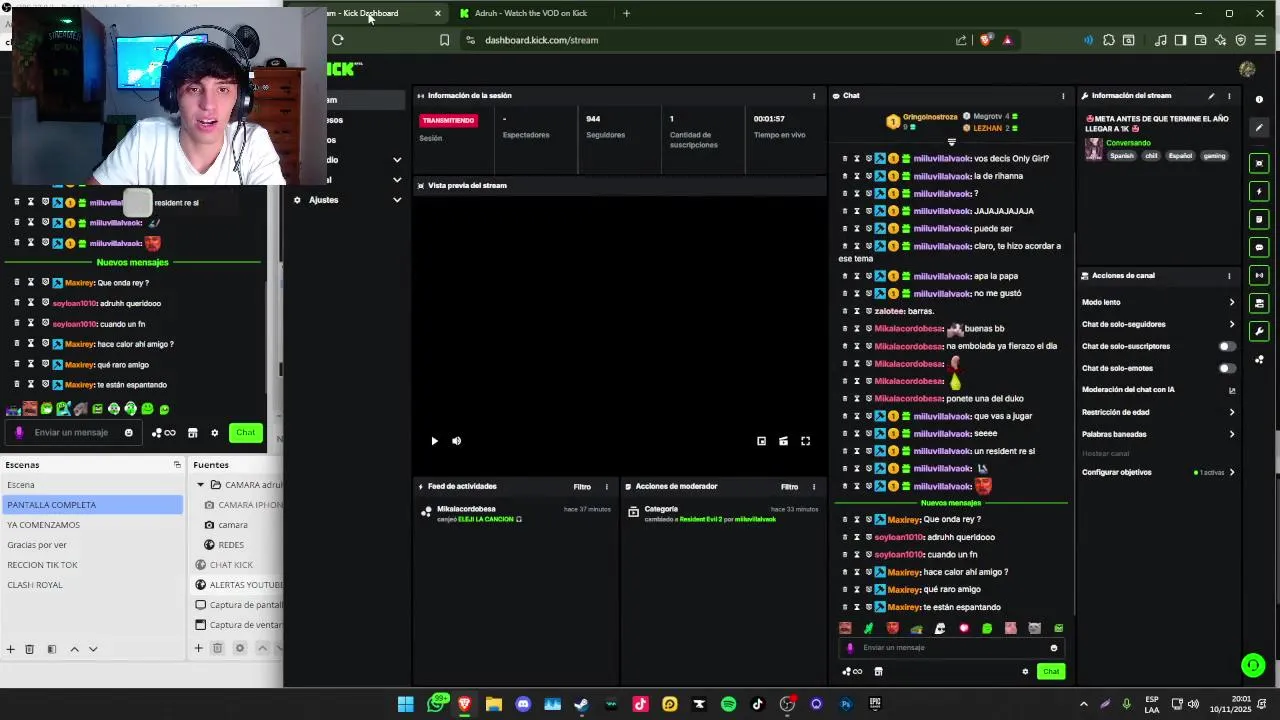
Task: Open settings gear in OBS chat dock
Action: (214, 433)
